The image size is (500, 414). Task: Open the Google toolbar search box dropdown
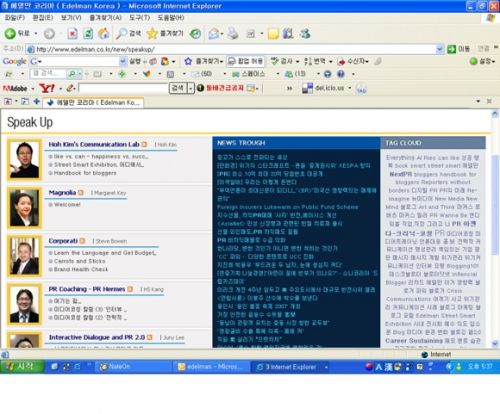point(123,61)
